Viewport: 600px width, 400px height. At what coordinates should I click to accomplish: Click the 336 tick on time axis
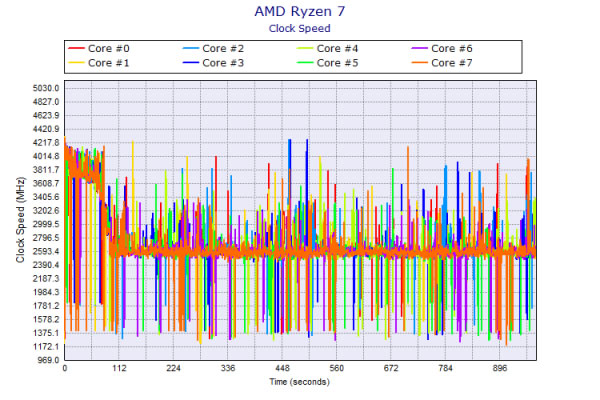[228, 368]
